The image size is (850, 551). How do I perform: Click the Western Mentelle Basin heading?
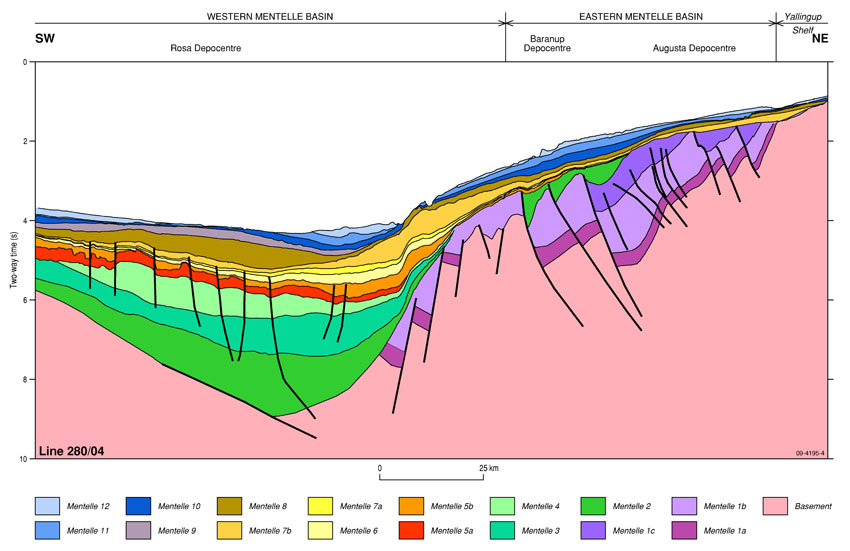point(270,17)
